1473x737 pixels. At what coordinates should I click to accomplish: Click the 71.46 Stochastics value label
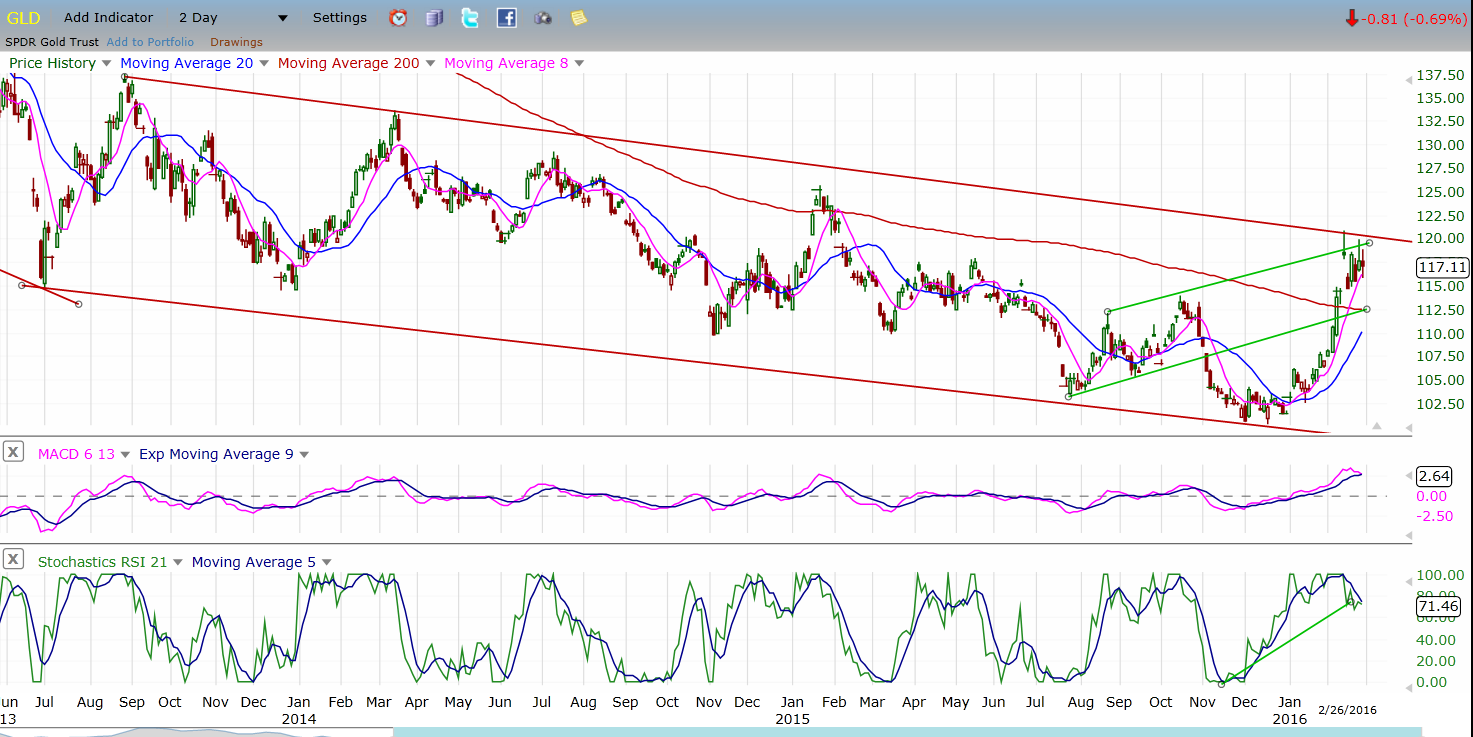click(x=1438, y=606)
